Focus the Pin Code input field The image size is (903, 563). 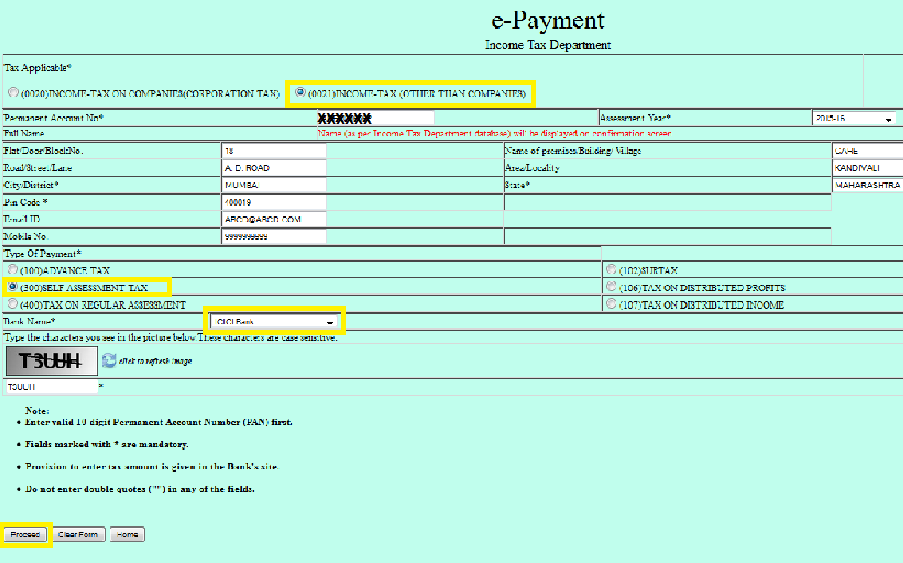click(x=273, y=202)
